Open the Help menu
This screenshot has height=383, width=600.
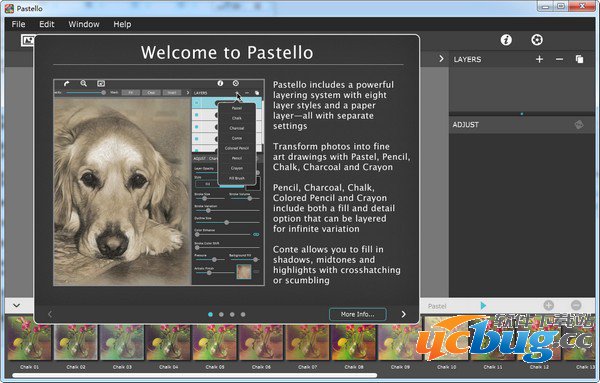click(x=122, y=24)
